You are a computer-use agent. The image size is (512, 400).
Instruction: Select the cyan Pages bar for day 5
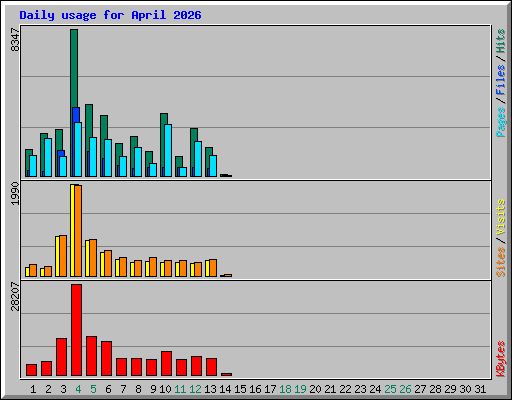coord(93,157)
